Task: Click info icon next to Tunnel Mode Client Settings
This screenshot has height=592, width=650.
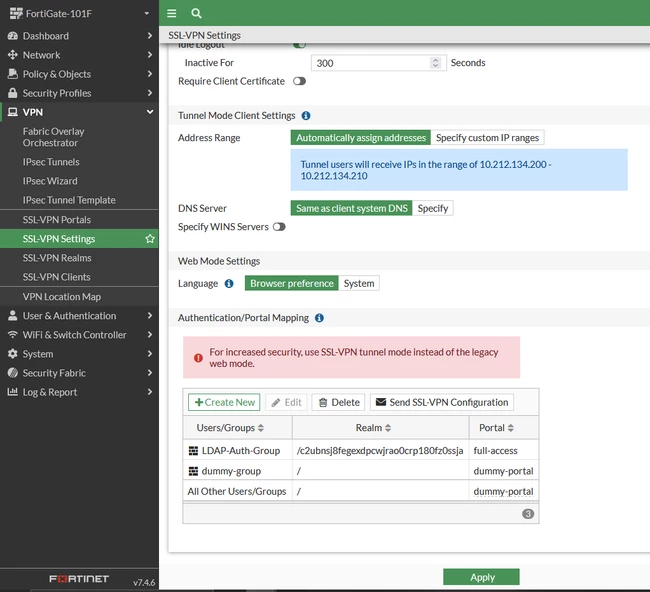Action: coord(306,116)
